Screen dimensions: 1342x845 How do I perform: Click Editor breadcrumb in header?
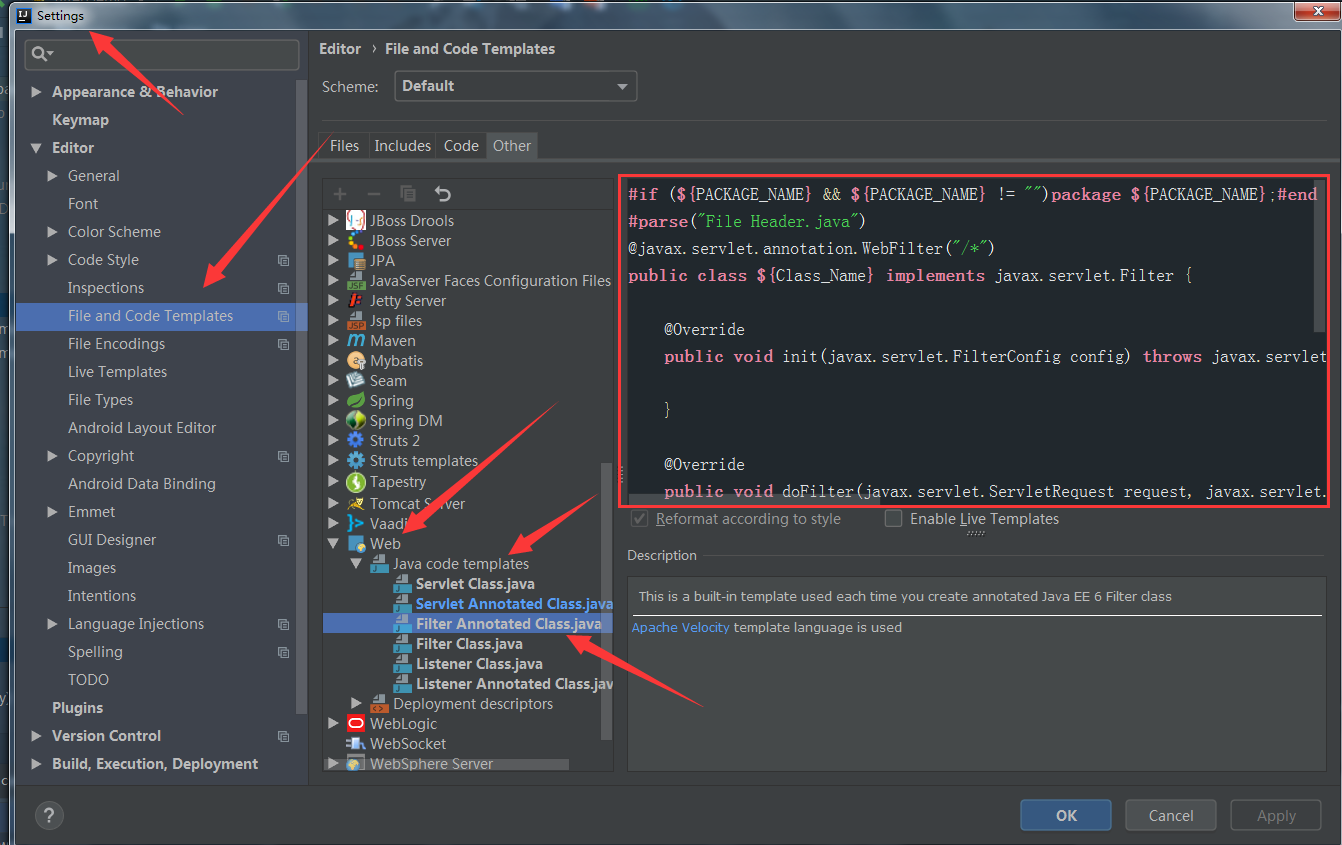click(340, 48)
